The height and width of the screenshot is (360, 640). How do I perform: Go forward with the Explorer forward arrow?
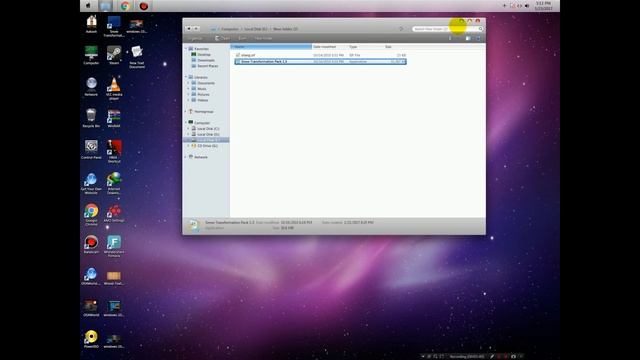coord(196,29)
